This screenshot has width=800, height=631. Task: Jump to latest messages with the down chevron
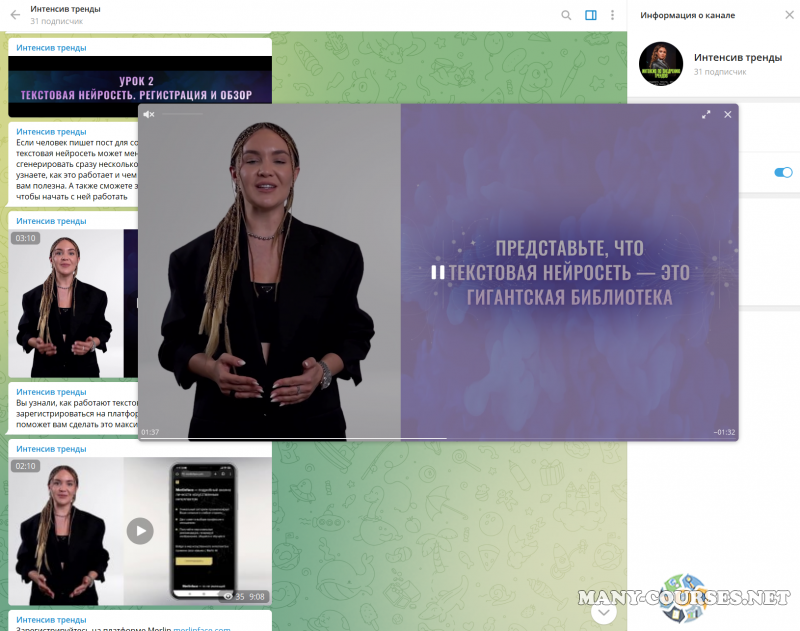click(x=603, y=613)
